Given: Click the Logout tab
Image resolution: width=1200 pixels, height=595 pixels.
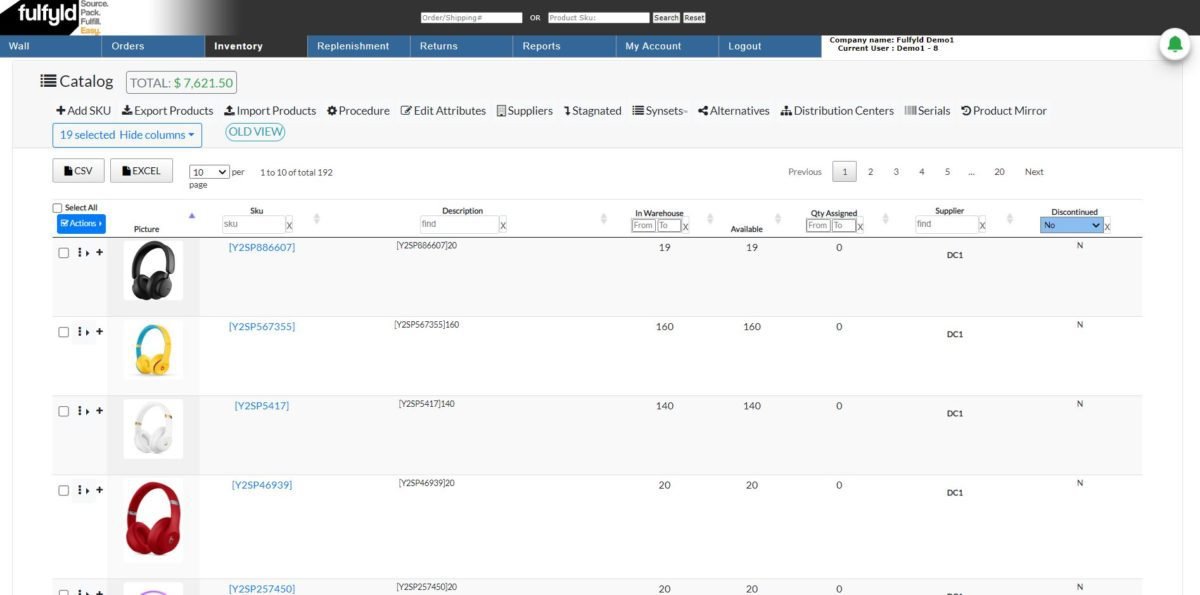Looking at the screenshot, I should click(x=770, y=46).
